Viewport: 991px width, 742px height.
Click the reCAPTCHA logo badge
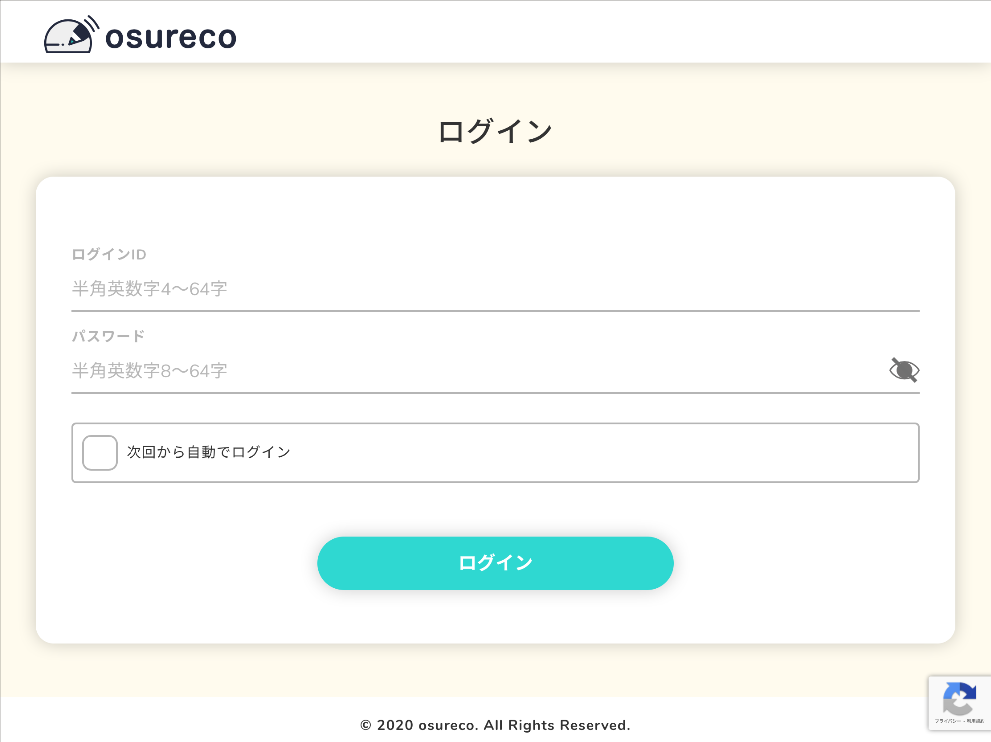[x=959, y=698]
